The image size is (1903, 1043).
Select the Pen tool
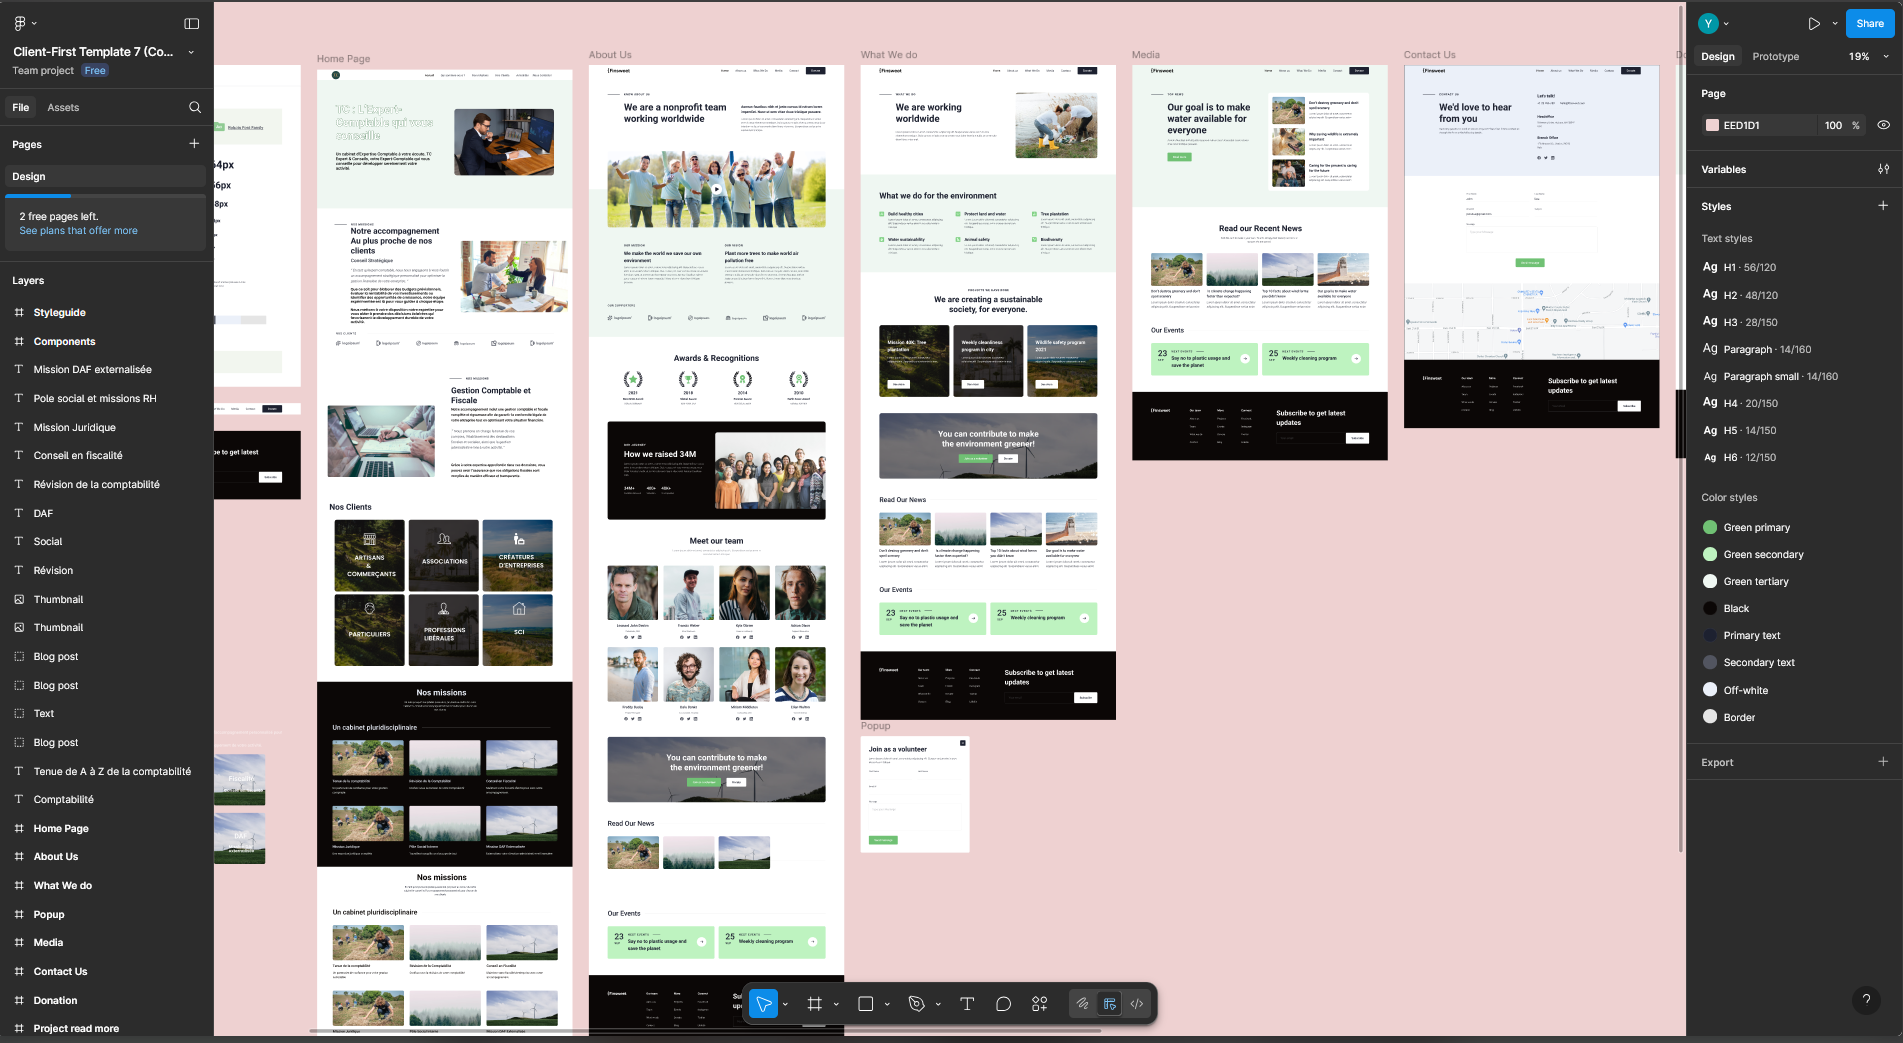916,1004
